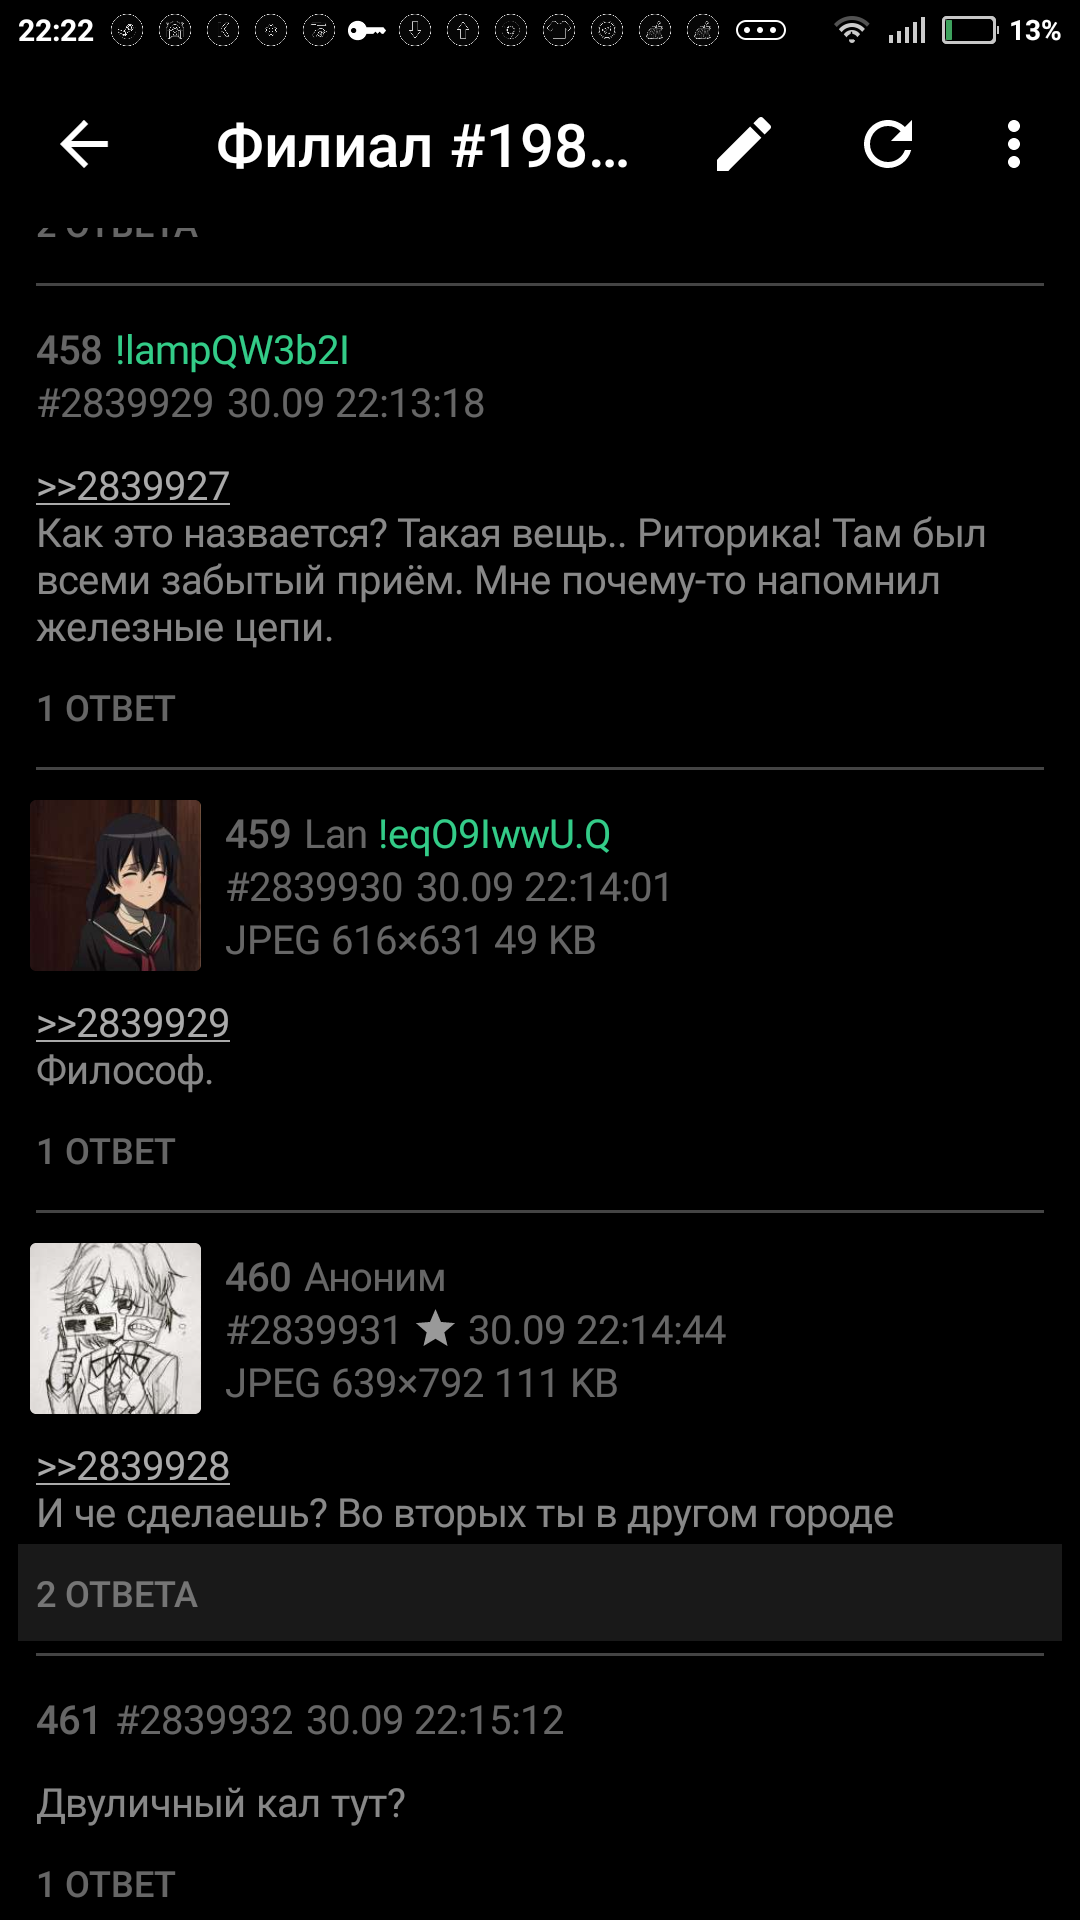The image size is (1080, 1920).
Task: Expand "1 ОТВЕТ" under post 458
Action: pyautogui.click(x=106, y=709)
